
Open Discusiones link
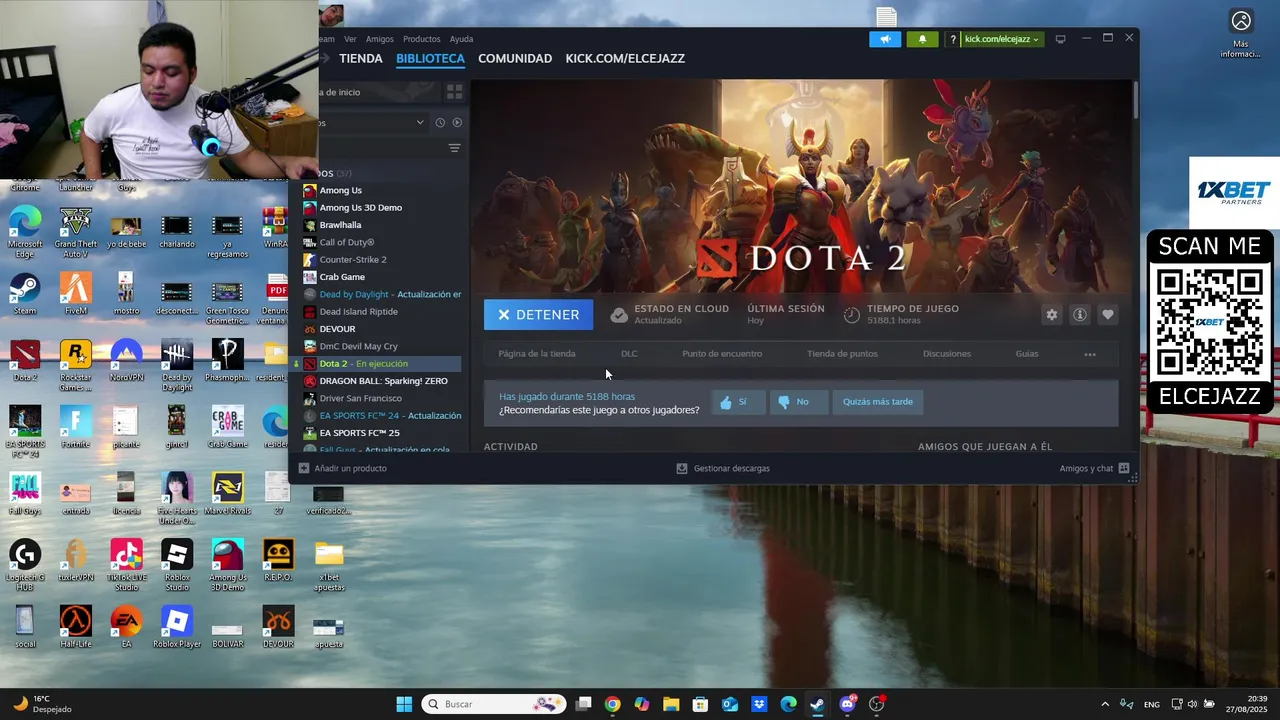[947, 354]
